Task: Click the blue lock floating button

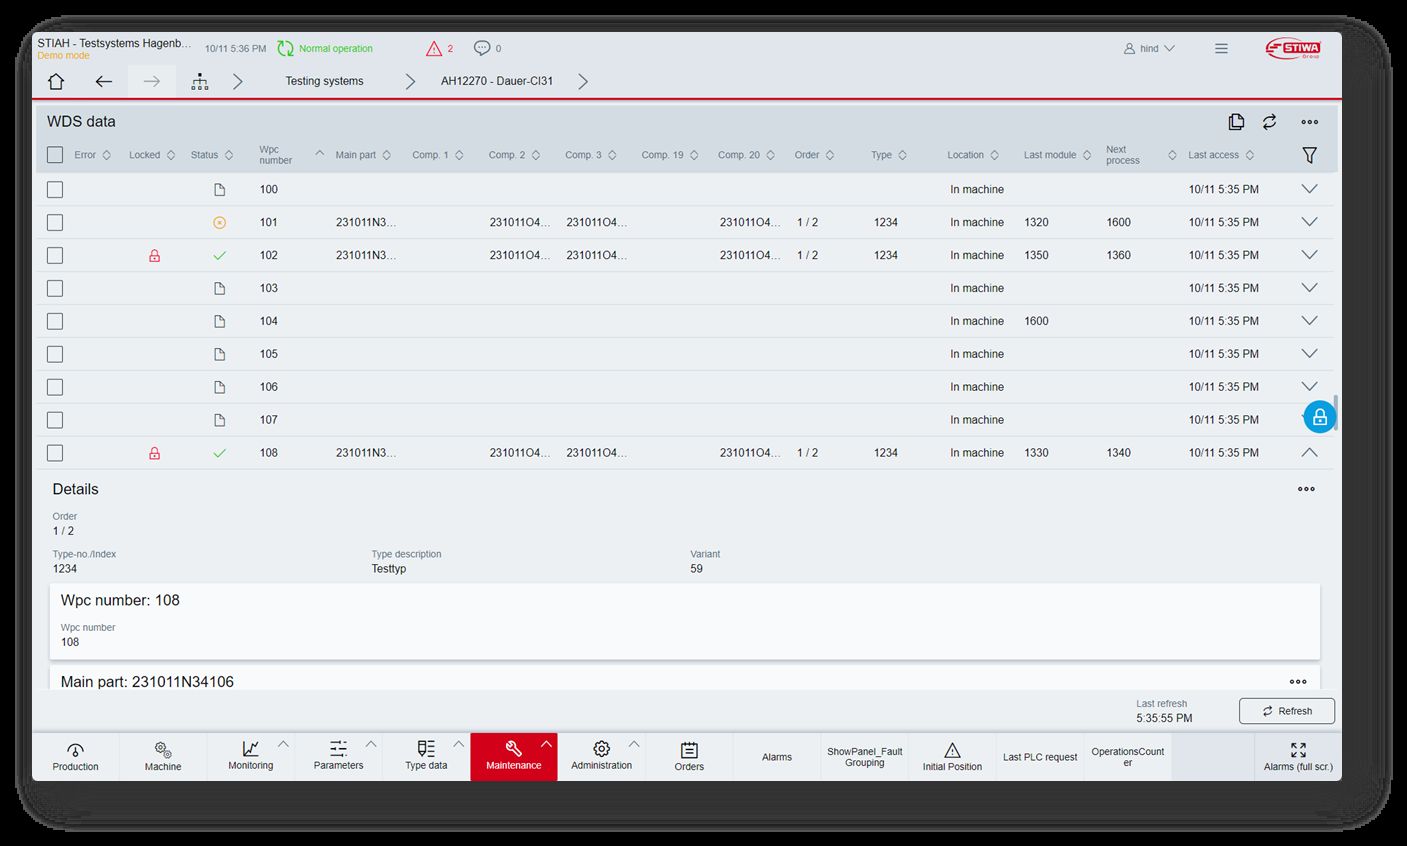Action: (1319, 417)
